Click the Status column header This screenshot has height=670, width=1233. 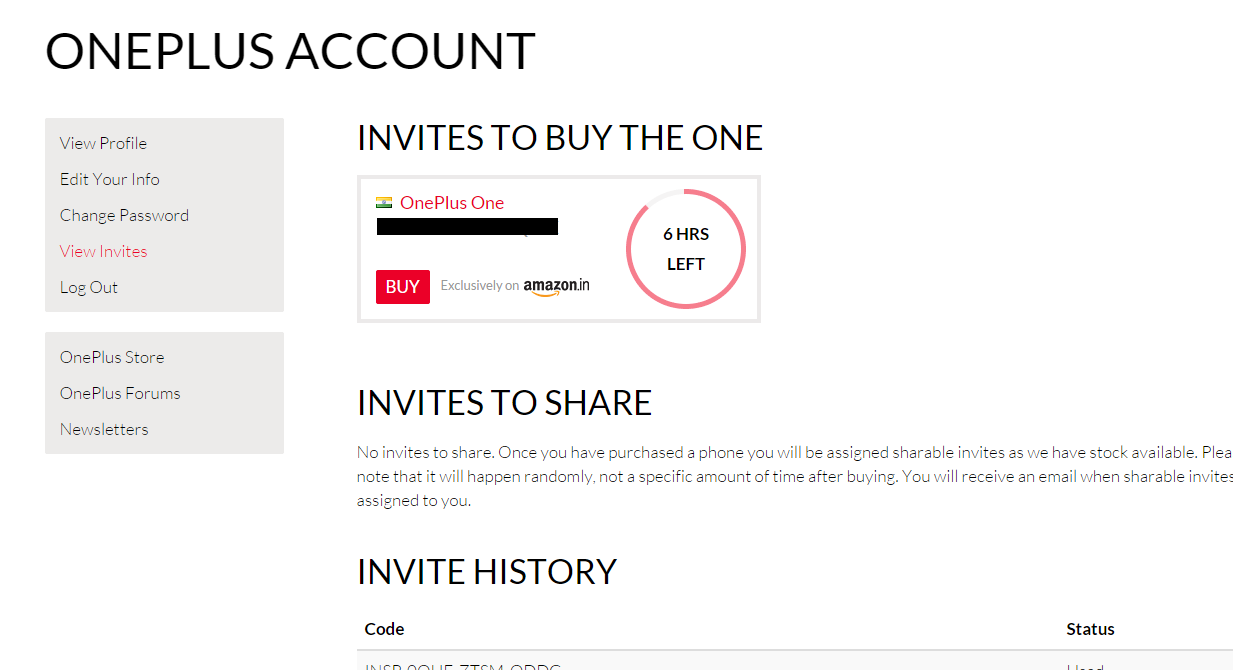(1090, 629)
